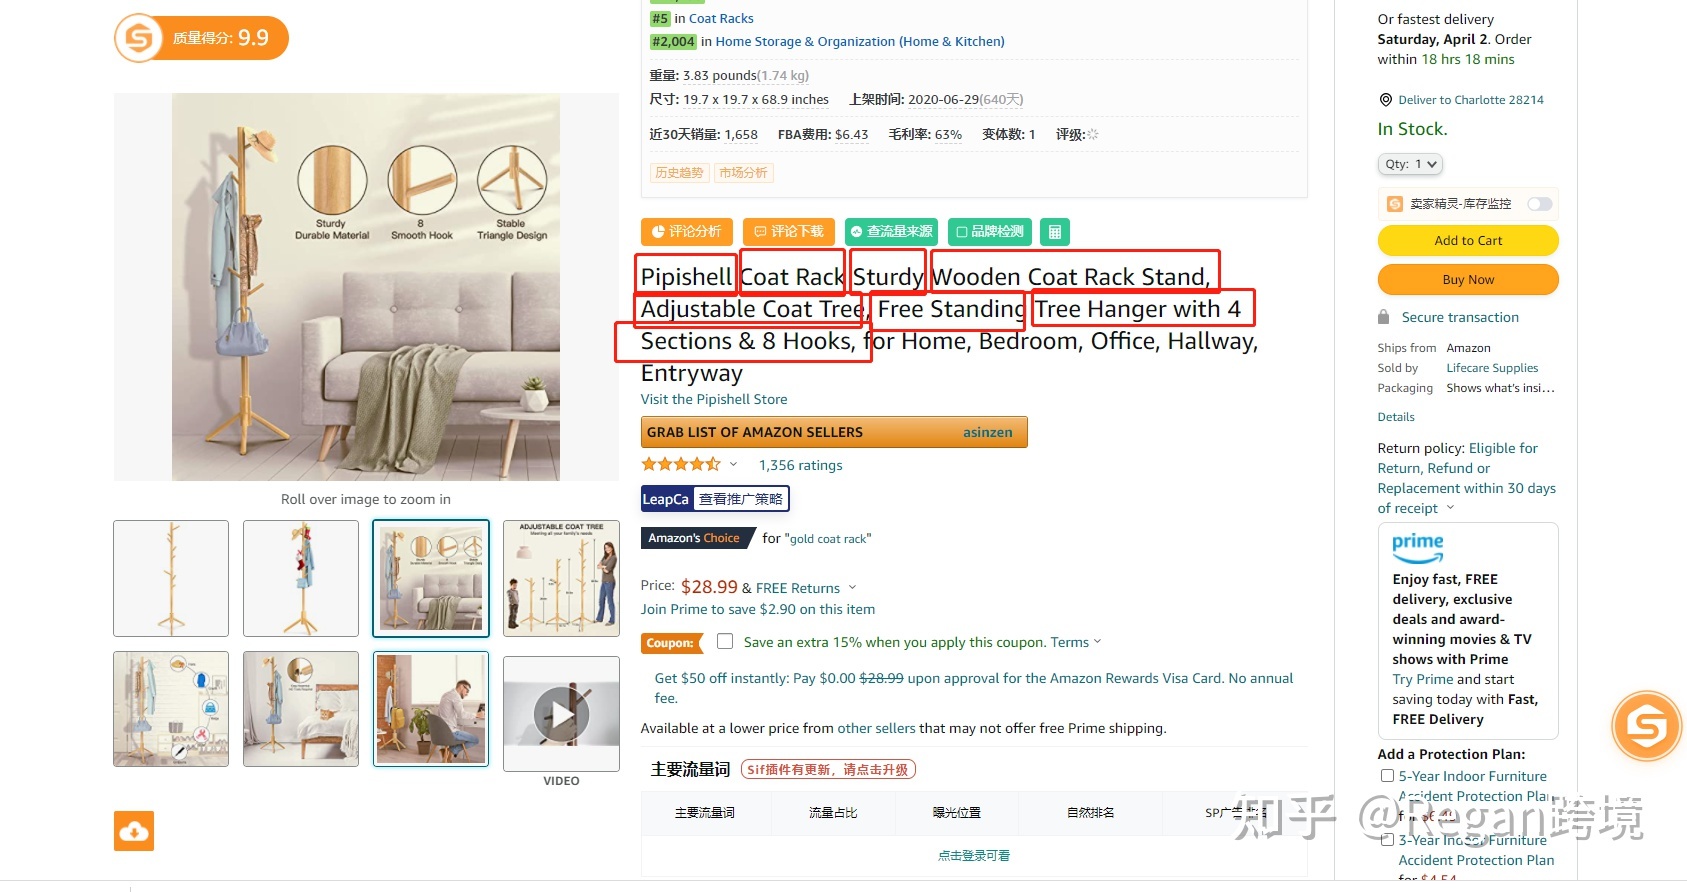Play the product video thumbnail
This screenshot has width=1687, height=892.
(x=561, y=714)
